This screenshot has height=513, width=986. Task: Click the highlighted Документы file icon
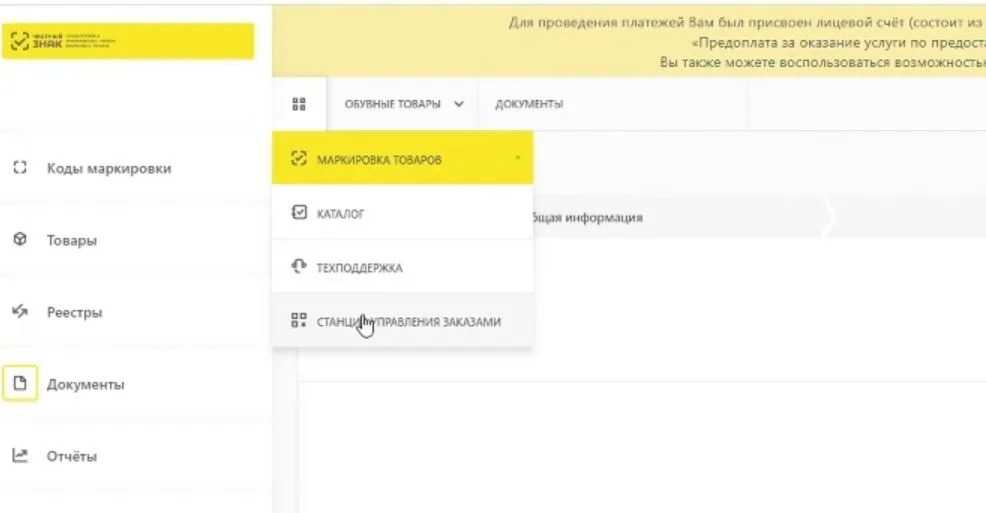[20, 383]
